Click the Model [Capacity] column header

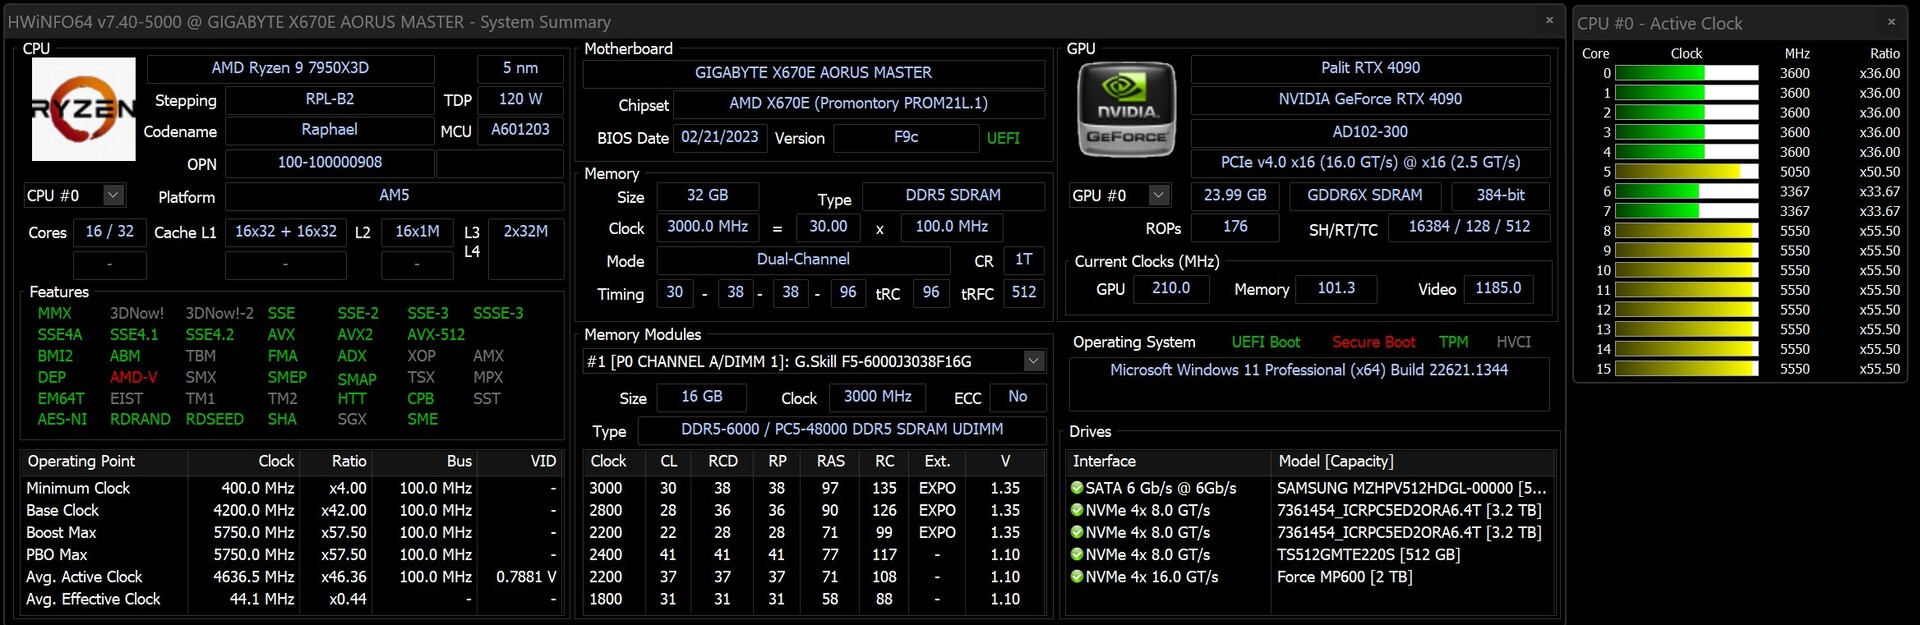tap(1413, 461)
